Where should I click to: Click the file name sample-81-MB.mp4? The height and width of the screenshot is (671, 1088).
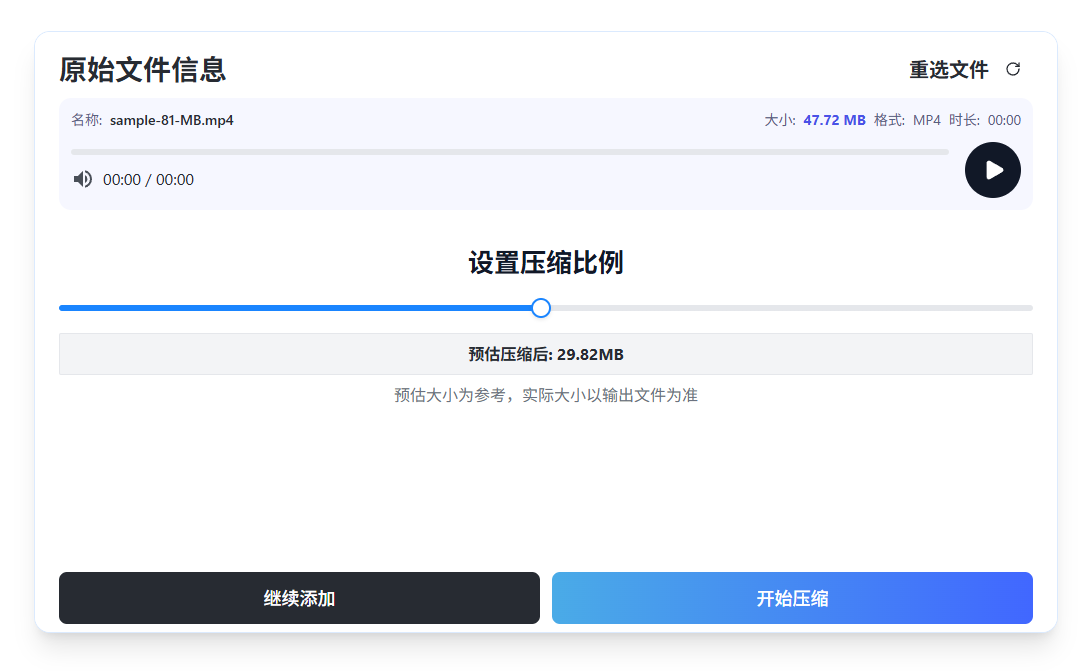click(x=171, y=120)
